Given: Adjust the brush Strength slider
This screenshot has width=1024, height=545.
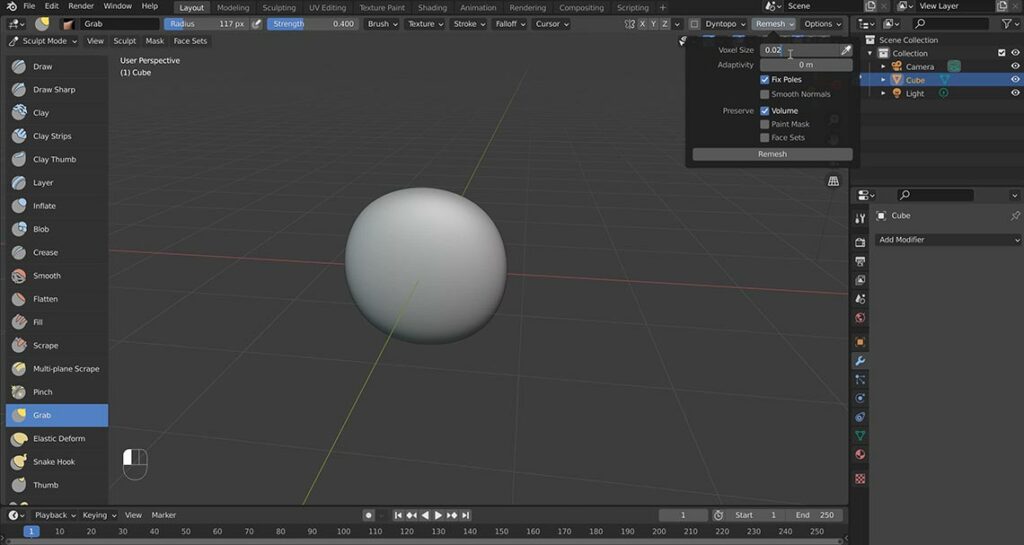Looking at the screenshot, I should click(x=312, y=24).
